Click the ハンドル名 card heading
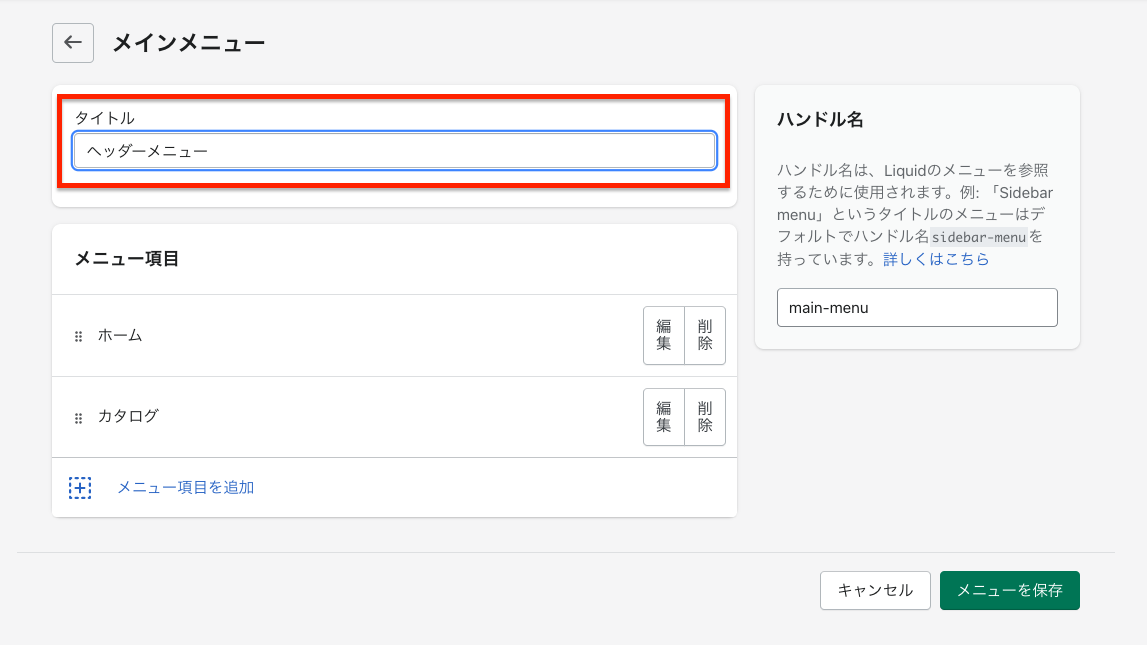1147x645 pixels. (820, 120)
